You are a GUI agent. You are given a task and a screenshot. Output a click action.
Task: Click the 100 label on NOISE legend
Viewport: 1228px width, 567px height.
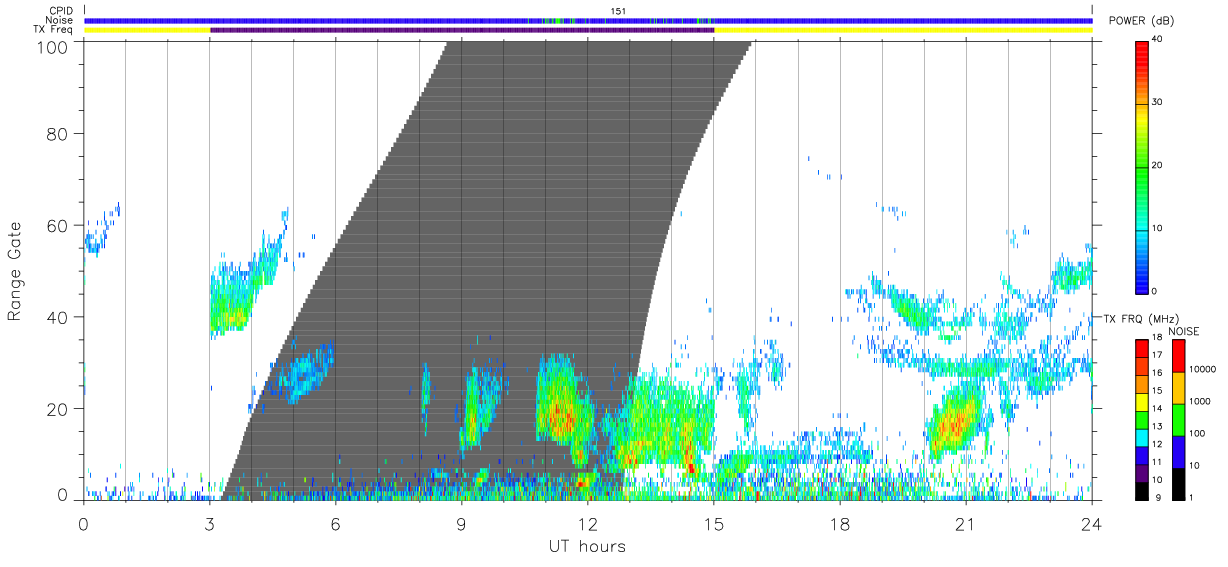1195,433
